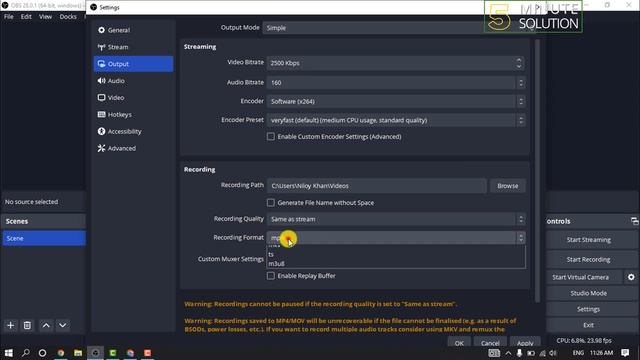Open the Edit menu in OBS
The width and height of the screenshot is (640, 360).
(x=26, y=17)
